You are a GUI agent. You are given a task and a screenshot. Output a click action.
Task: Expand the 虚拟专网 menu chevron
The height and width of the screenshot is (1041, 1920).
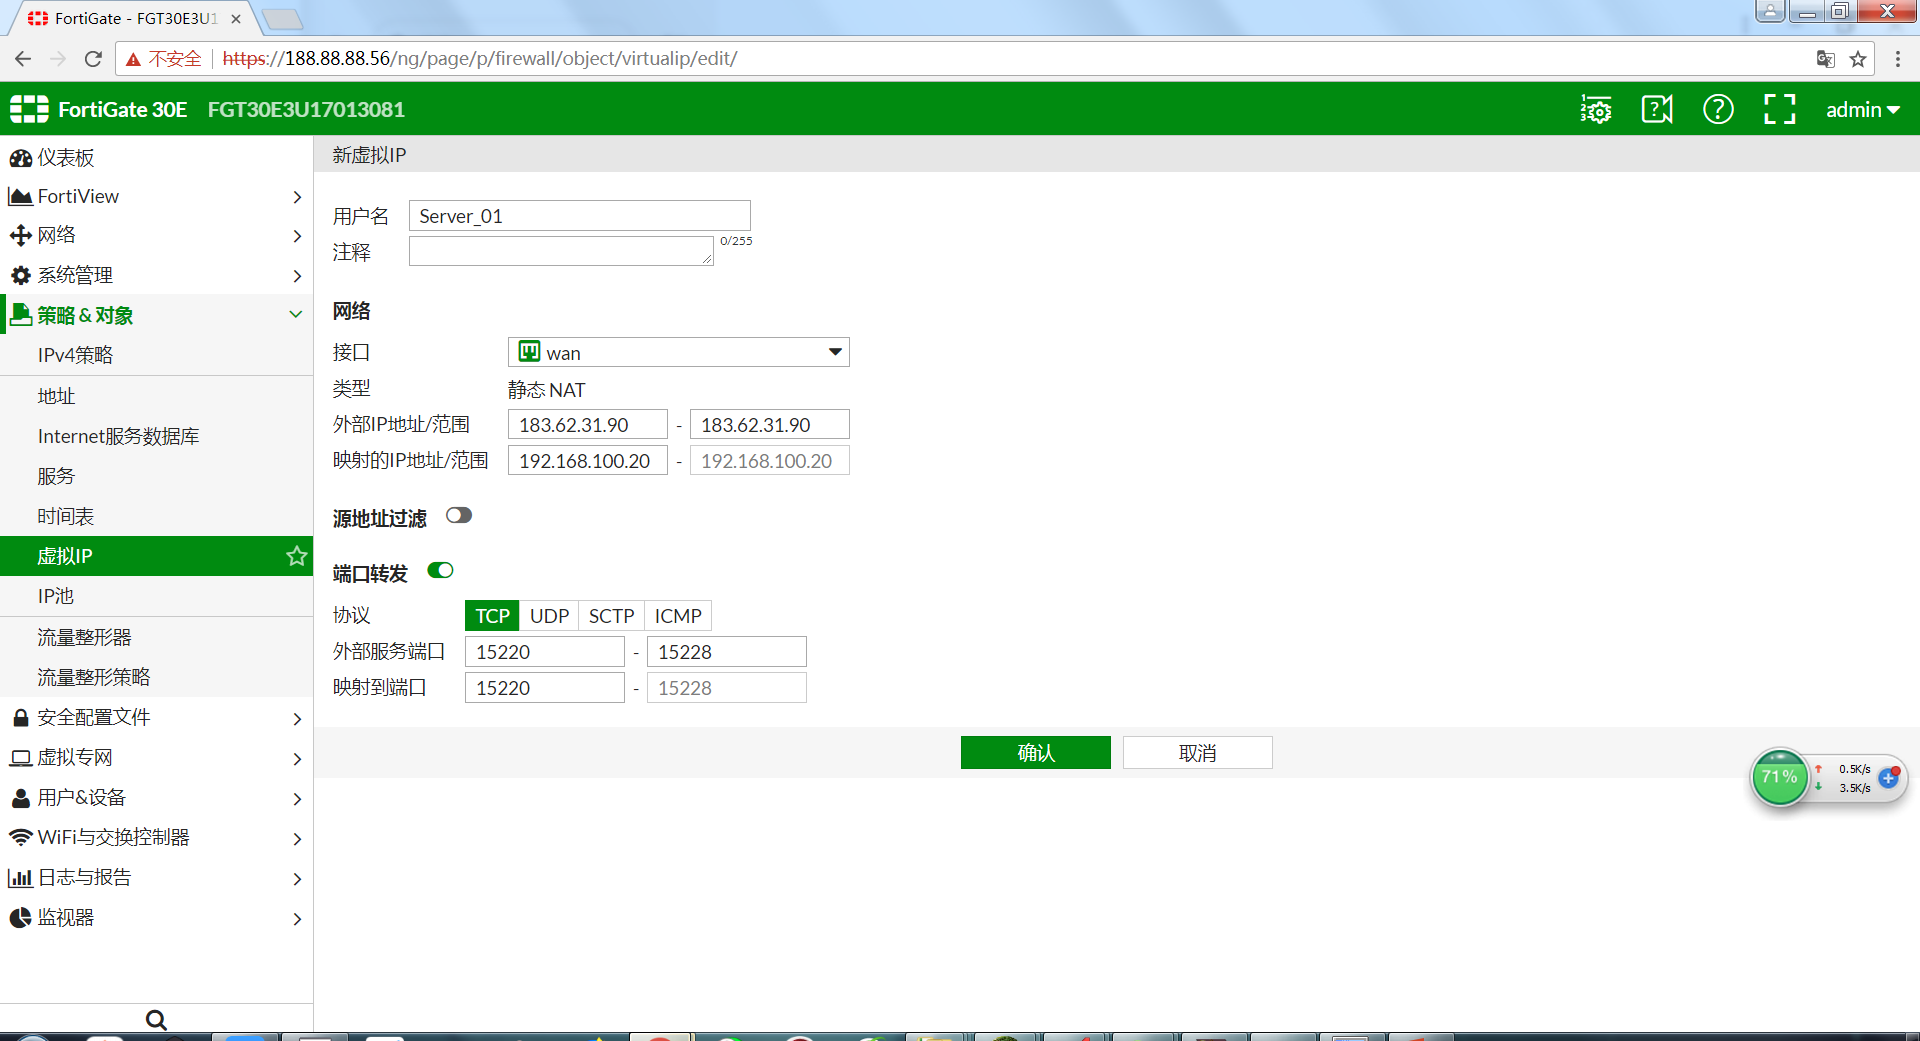point(297,758)
